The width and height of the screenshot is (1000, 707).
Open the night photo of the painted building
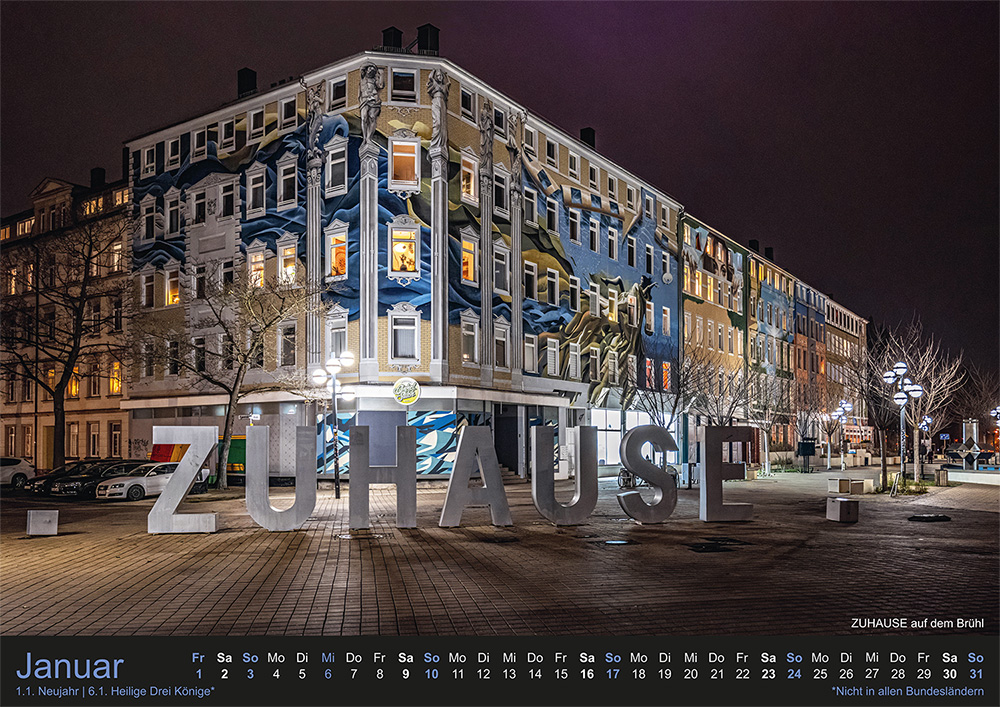pyautogui.click(x=500, y=317)
